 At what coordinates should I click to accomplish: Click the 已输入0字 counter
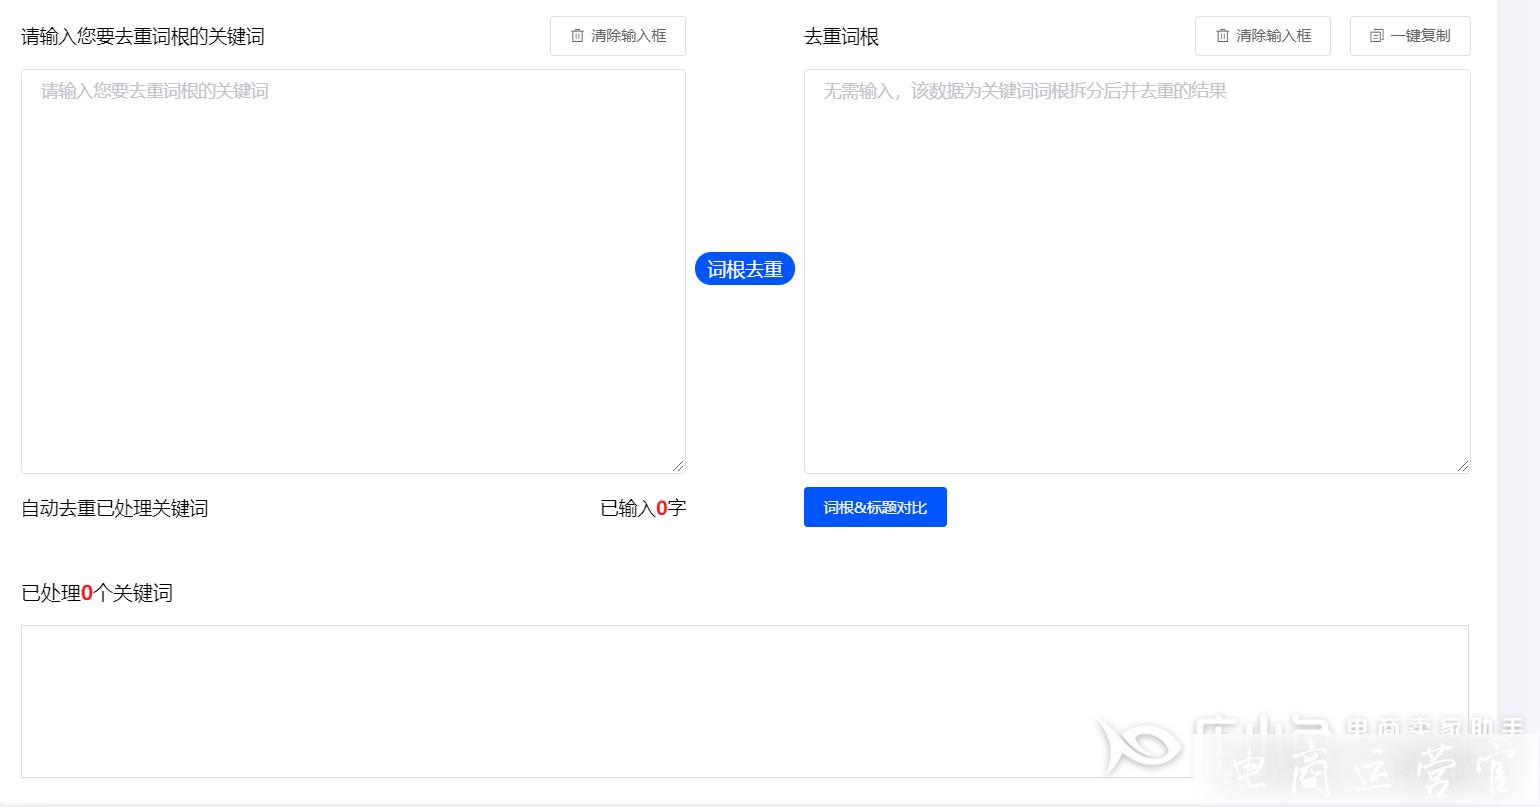[x=643, y=508]
